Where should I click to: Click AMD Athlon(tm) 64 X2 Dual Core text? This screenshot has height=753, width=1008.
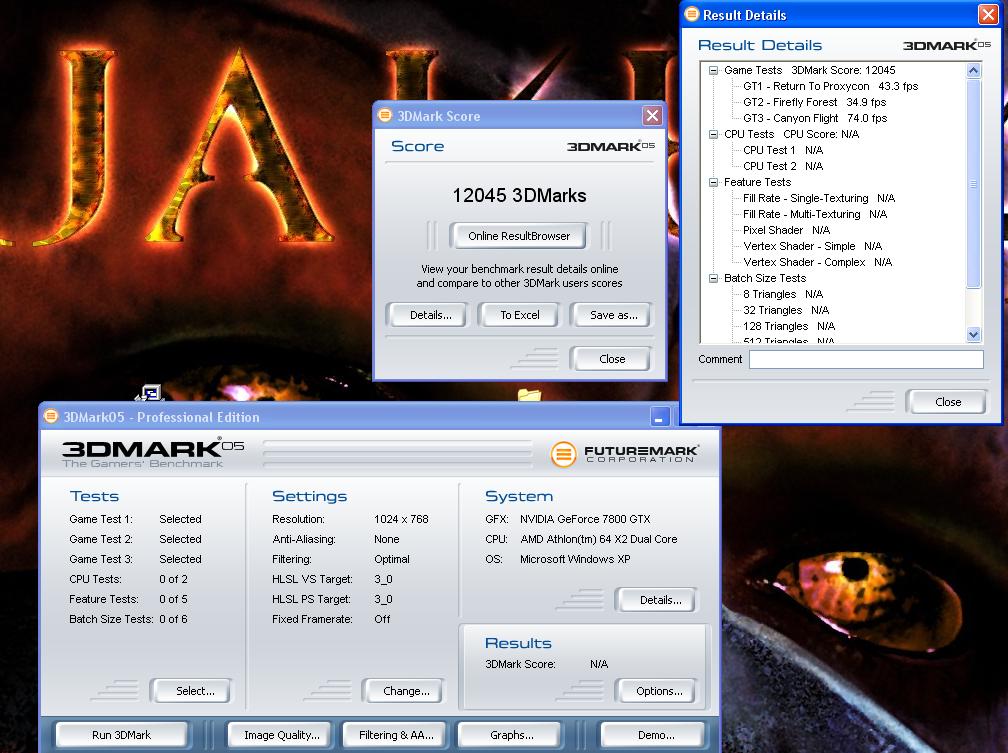point(598,539)
